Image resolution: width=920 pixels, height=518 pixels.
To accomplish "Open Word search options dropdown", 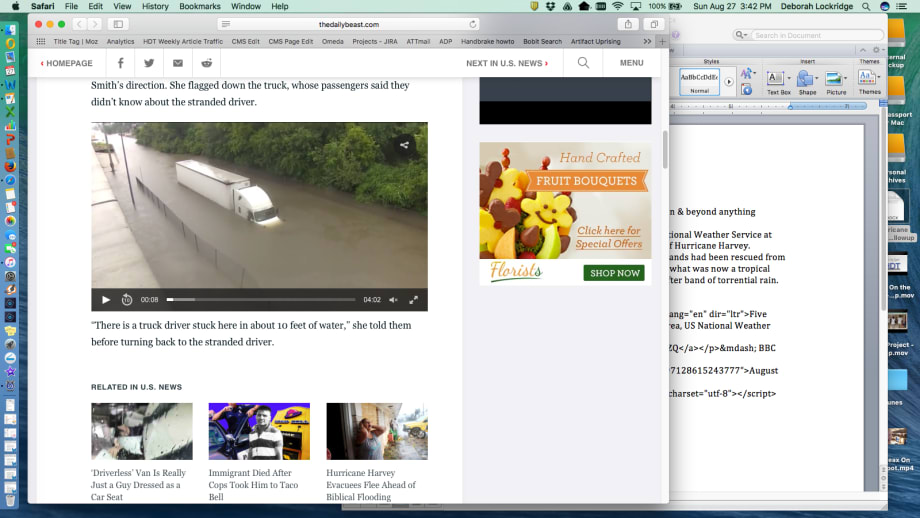I will click(x=741, y=35).
